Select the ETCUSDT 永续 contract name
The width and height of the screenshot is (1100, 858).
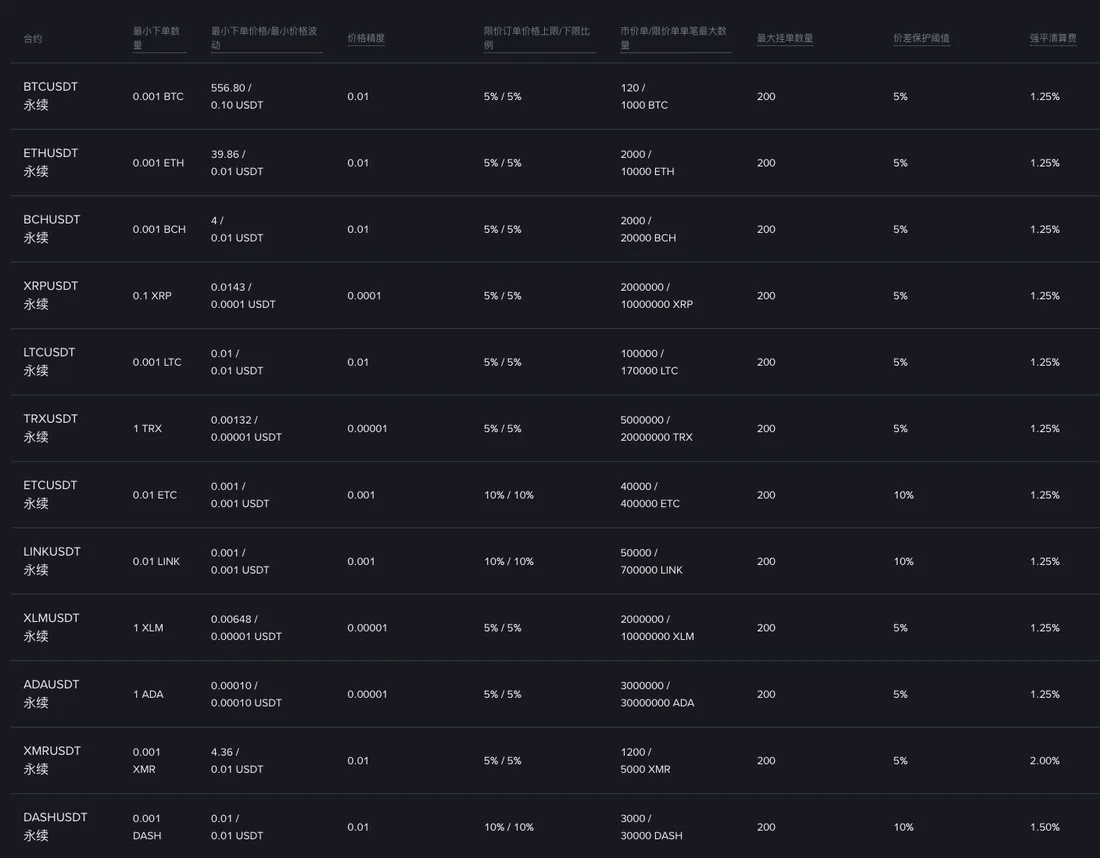[50, 495]
